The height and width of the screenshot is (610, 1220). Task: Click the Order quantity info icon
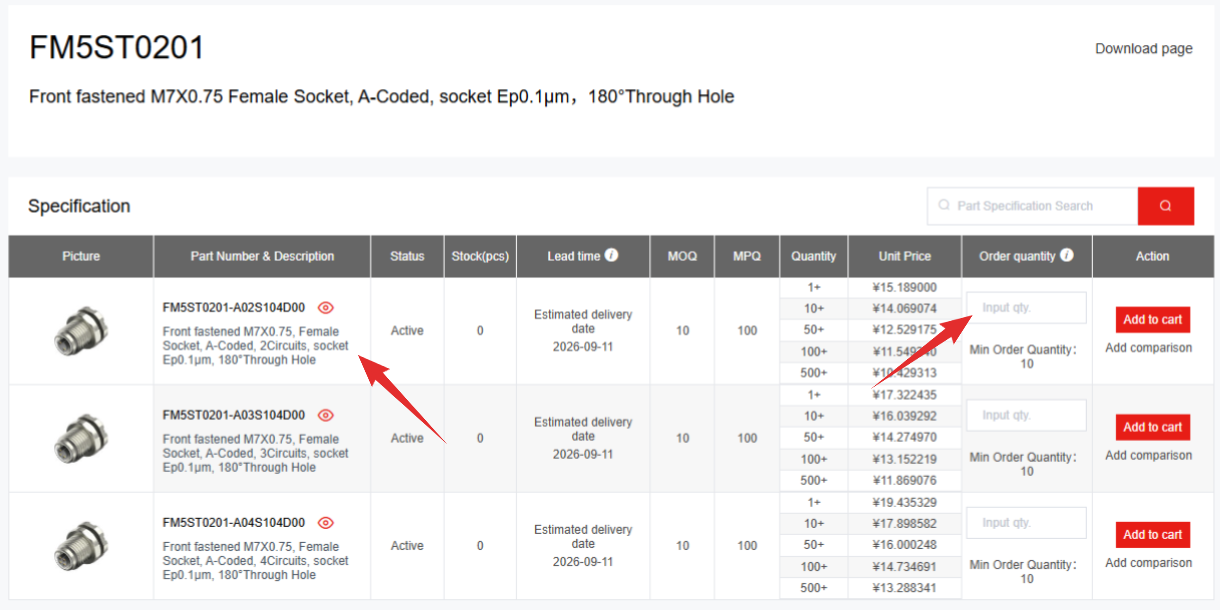[x=1067, y=255]
